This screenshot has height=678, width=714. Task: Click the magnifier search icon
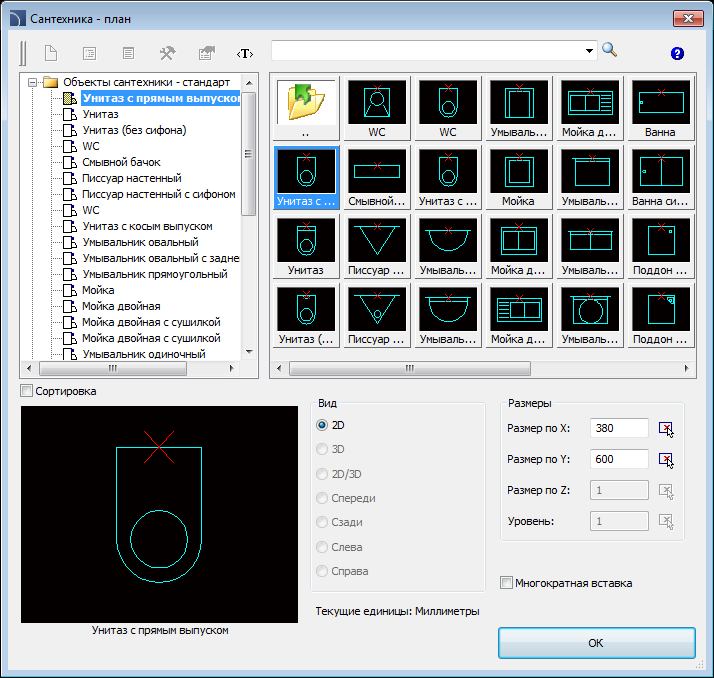609,50
